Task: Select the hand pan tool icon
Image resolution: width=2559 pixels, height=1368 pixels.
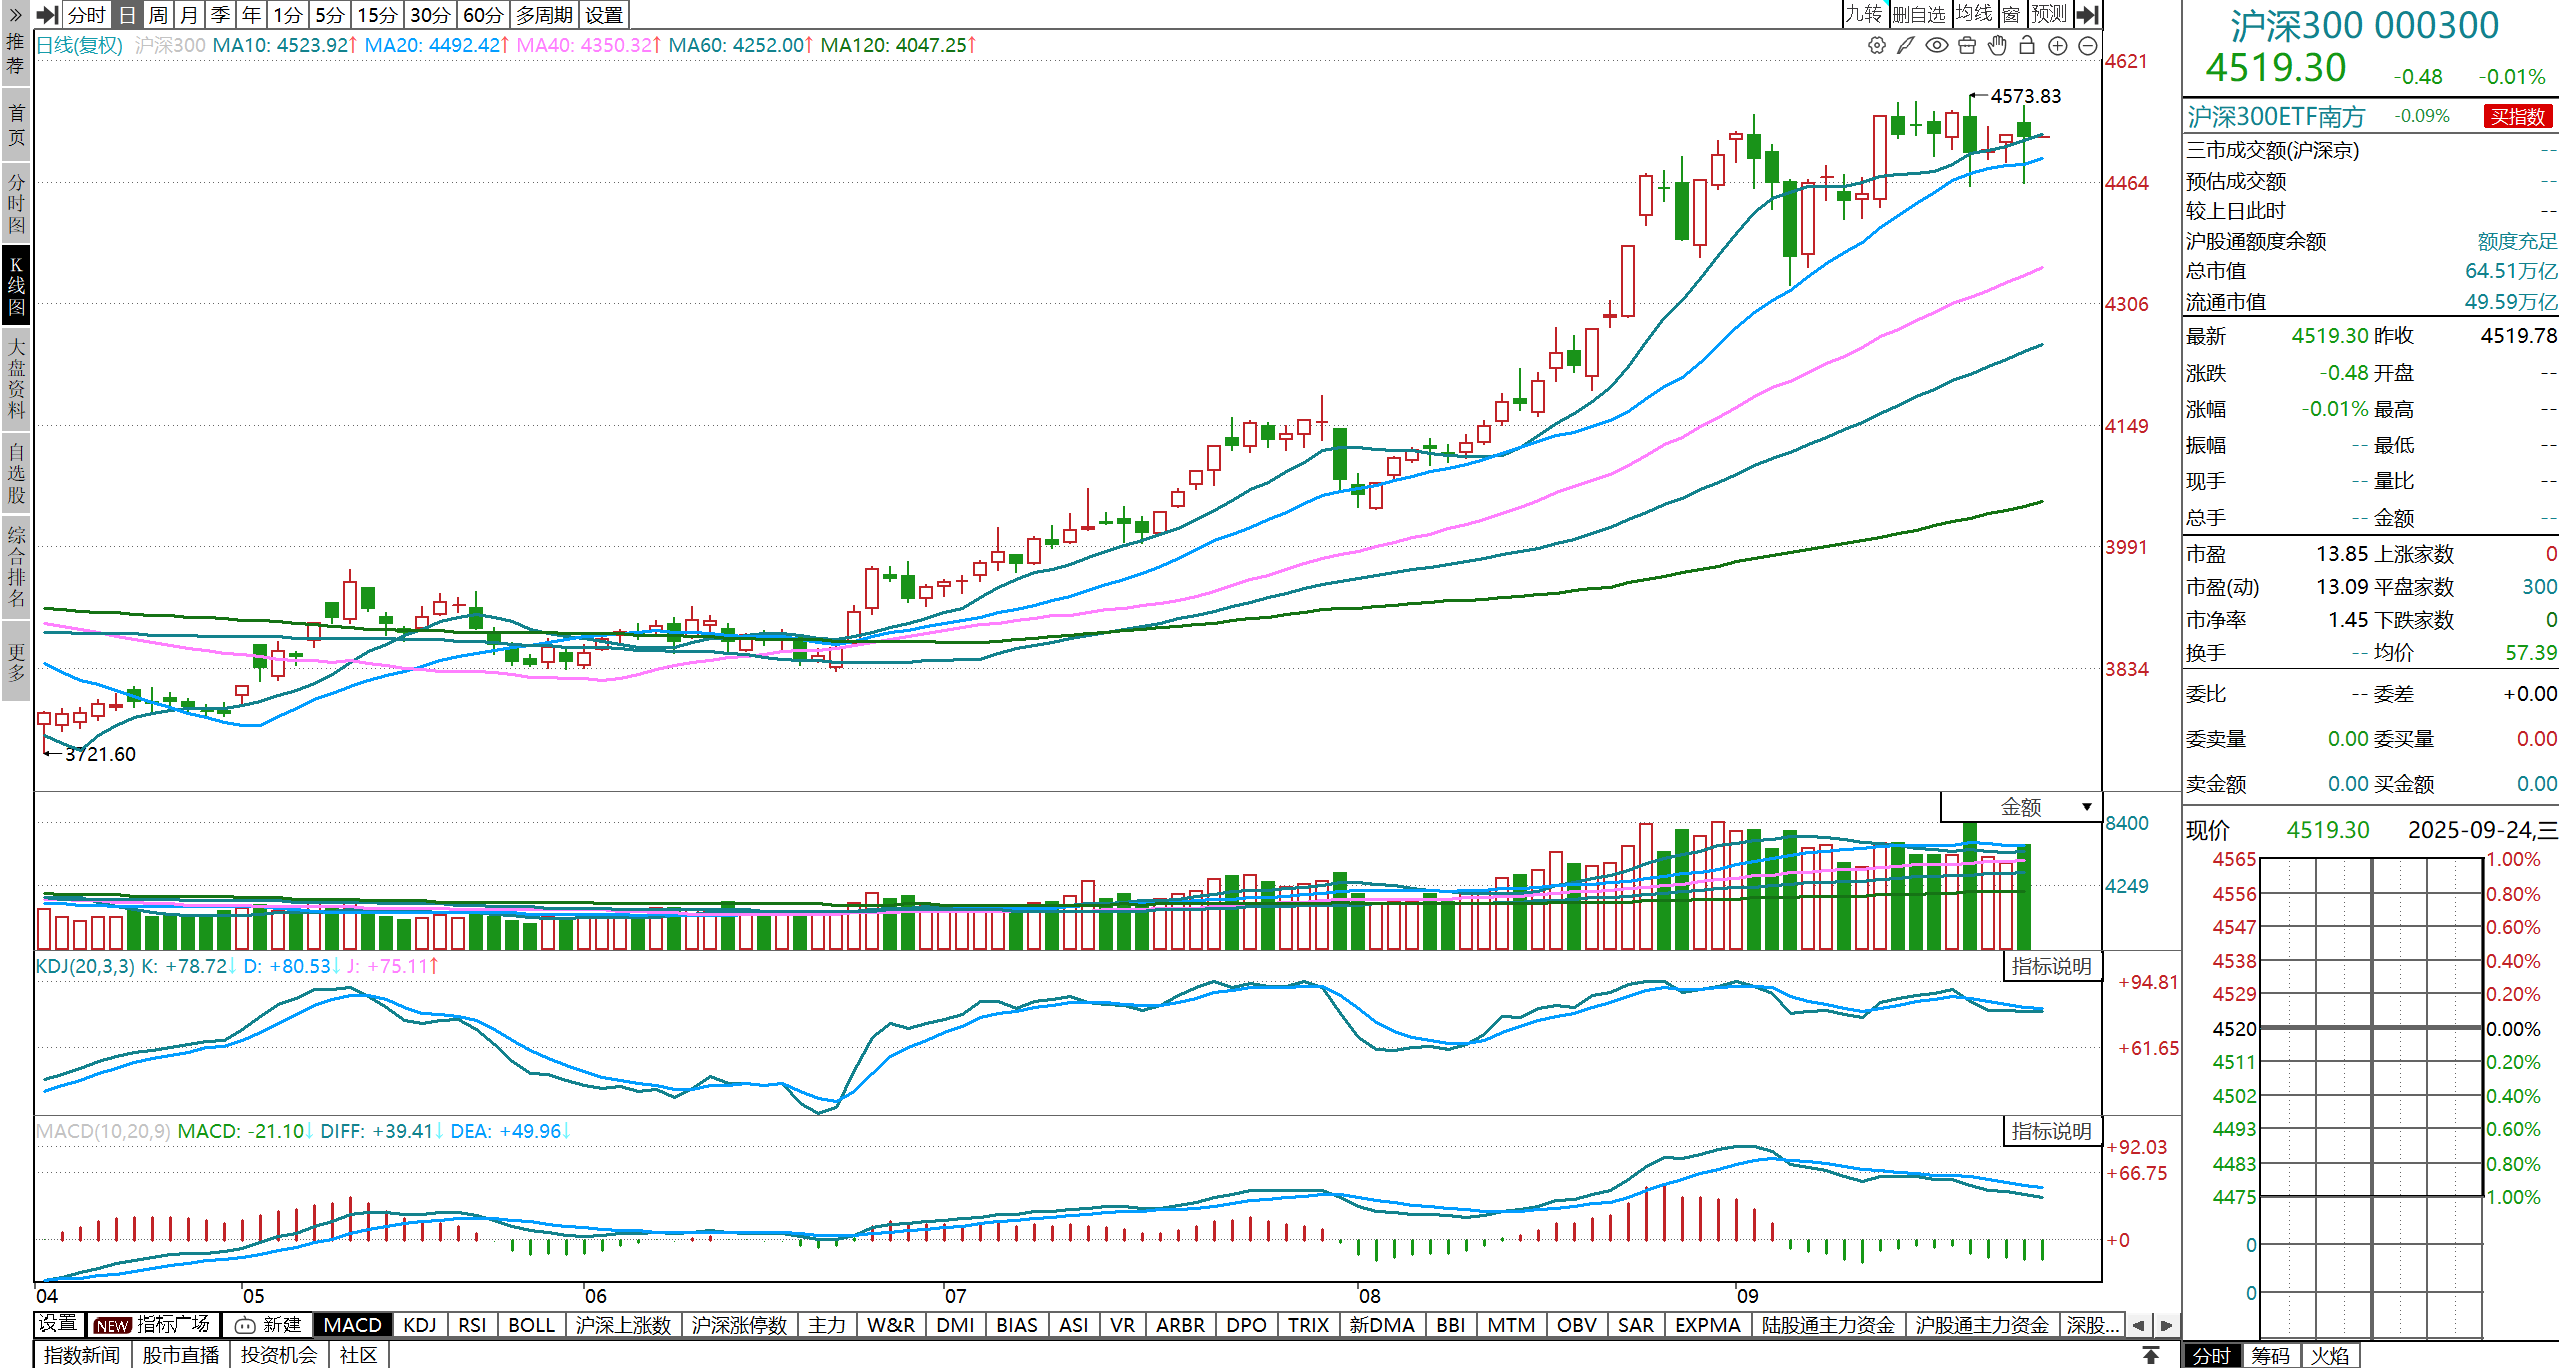Action: (x=1997, y=45)
